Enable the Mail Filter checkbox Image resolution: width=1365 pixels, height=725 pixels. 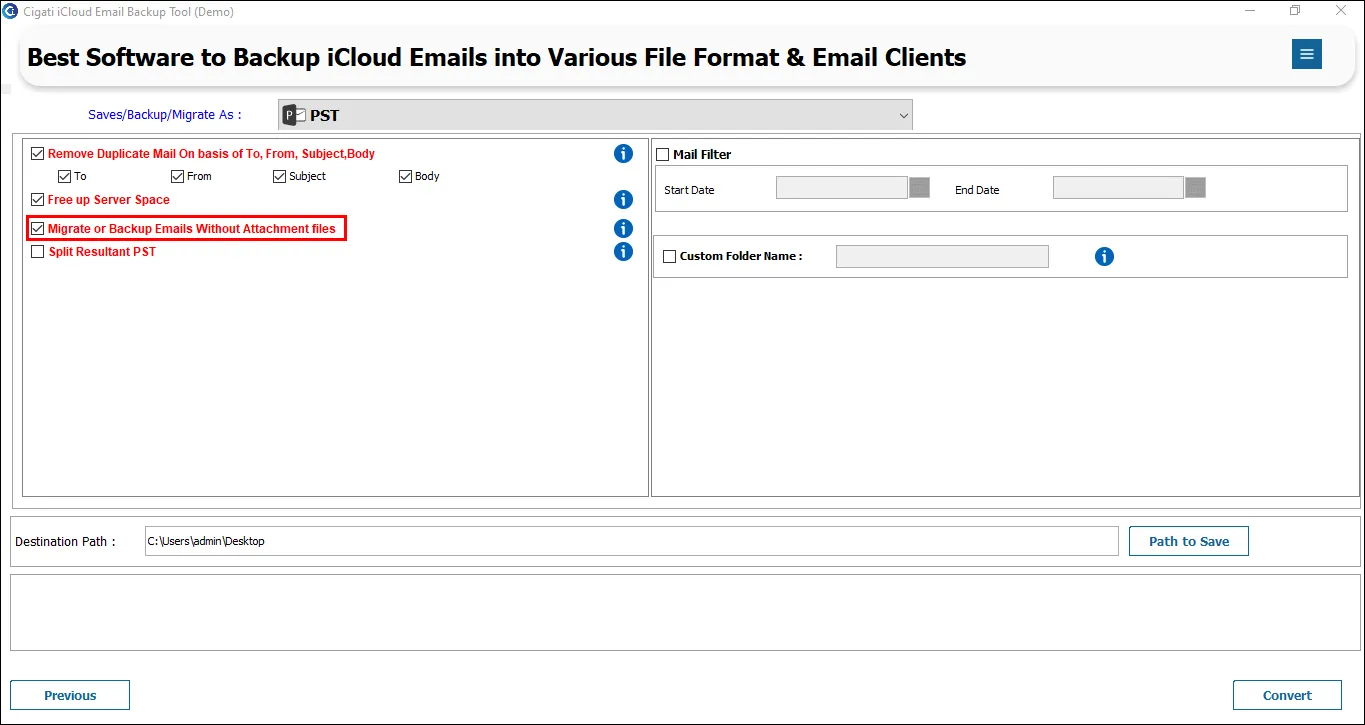pyautogui.click(x=662, y=155)
